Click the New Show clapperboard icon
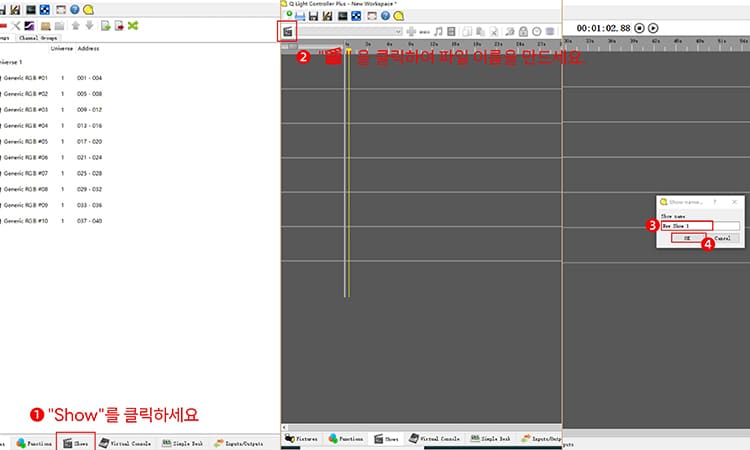750x450 pixels. pyautogui.click(x=287, y=32)
